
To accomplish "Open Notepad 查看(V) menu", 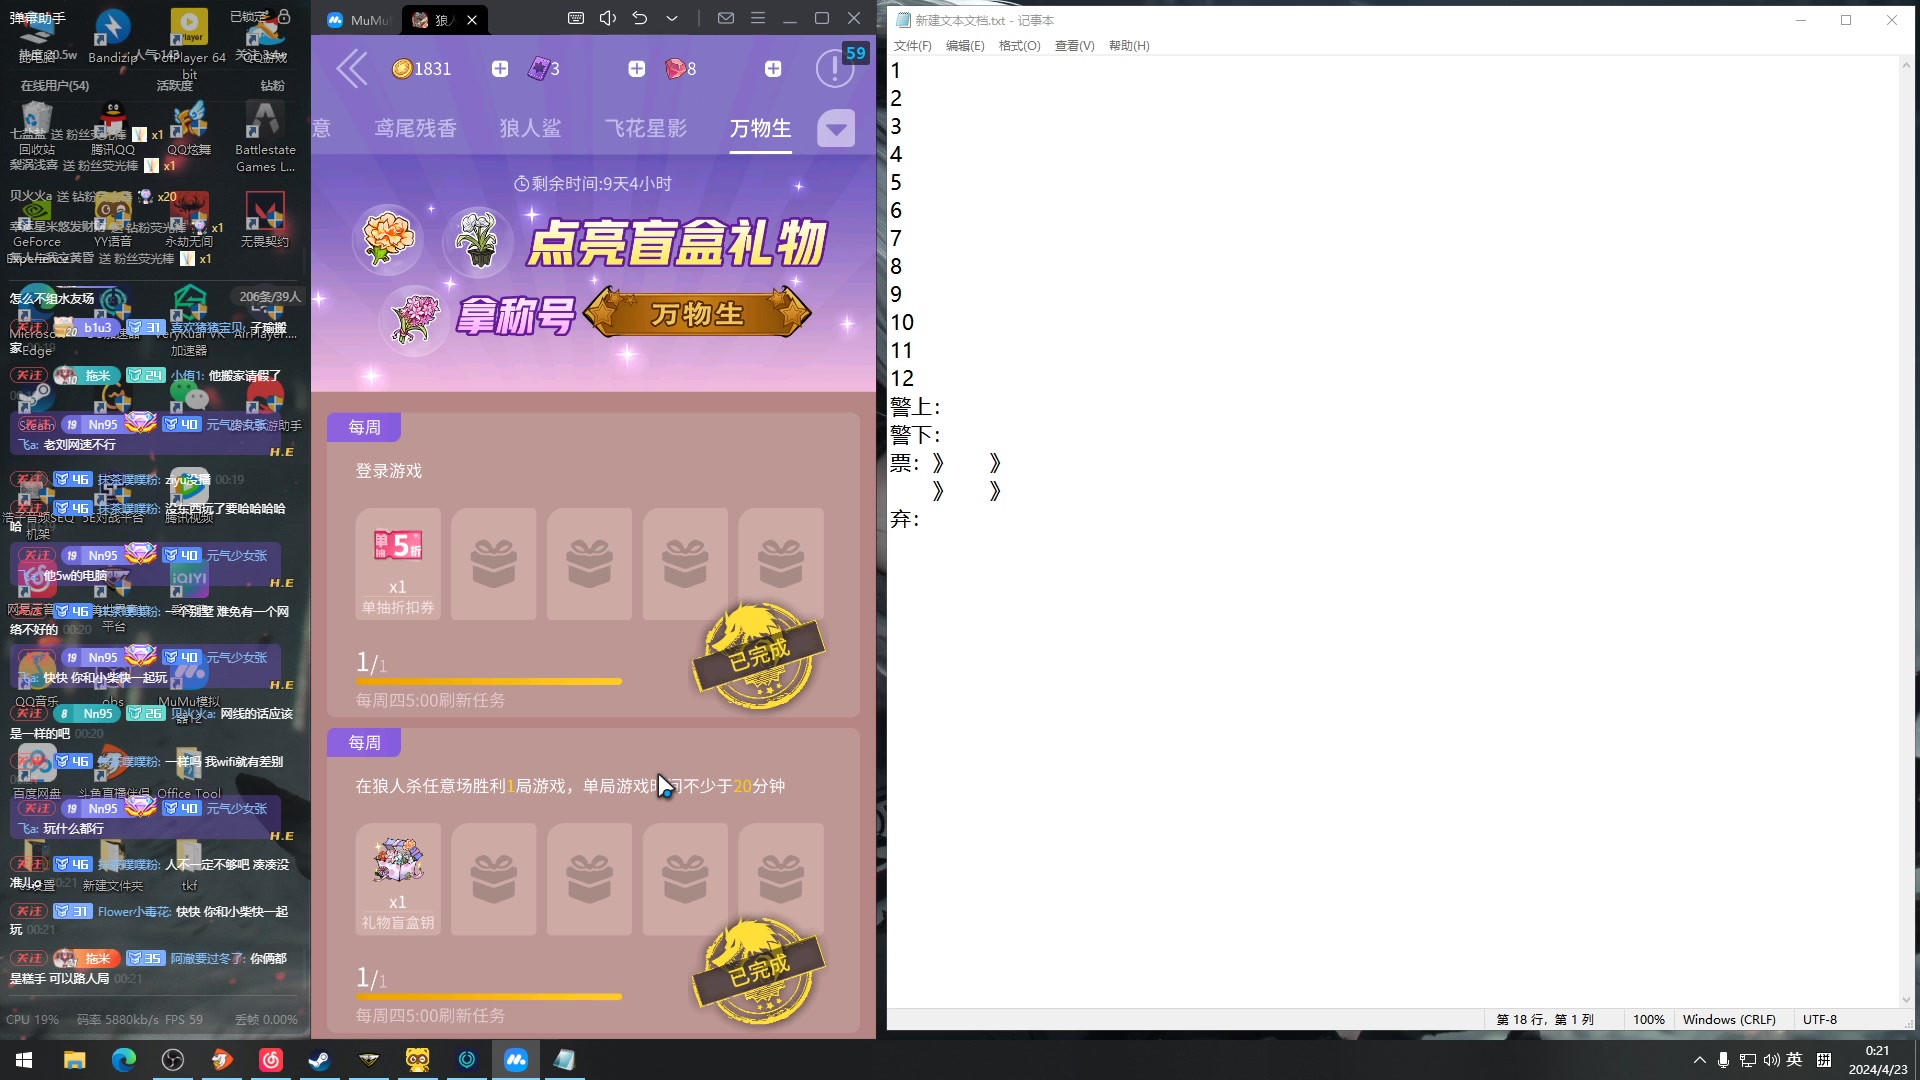I will 1074,46.
